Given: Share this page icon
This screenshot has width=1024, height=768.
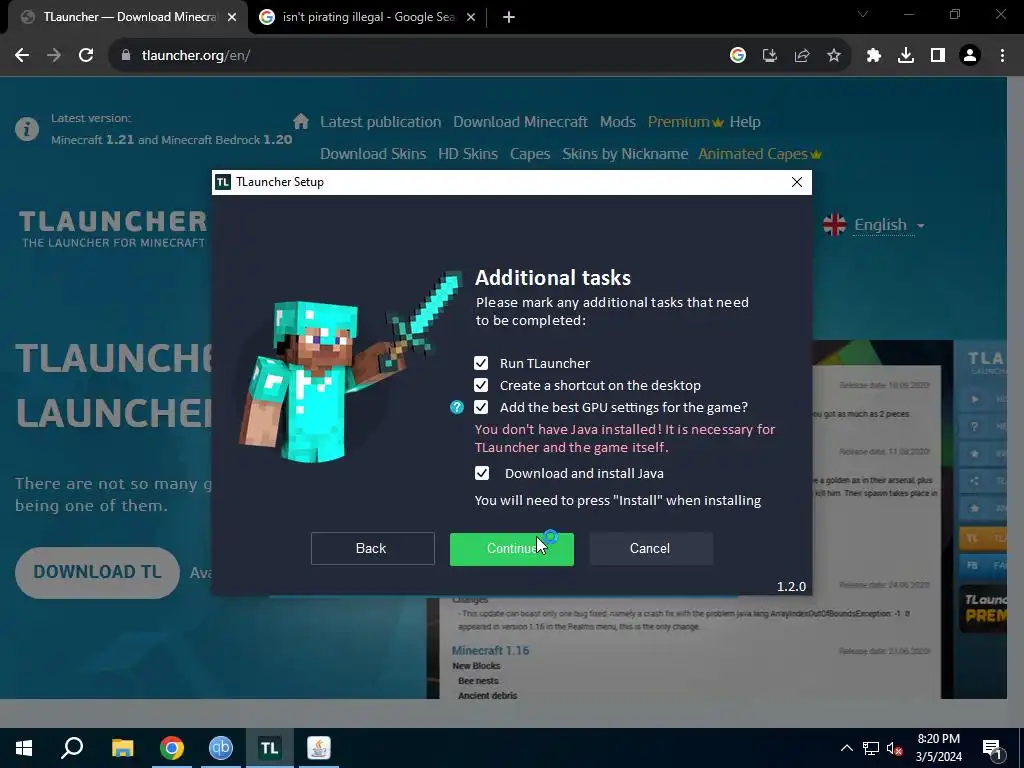Looking at the screenshot, I should (802, 56).
